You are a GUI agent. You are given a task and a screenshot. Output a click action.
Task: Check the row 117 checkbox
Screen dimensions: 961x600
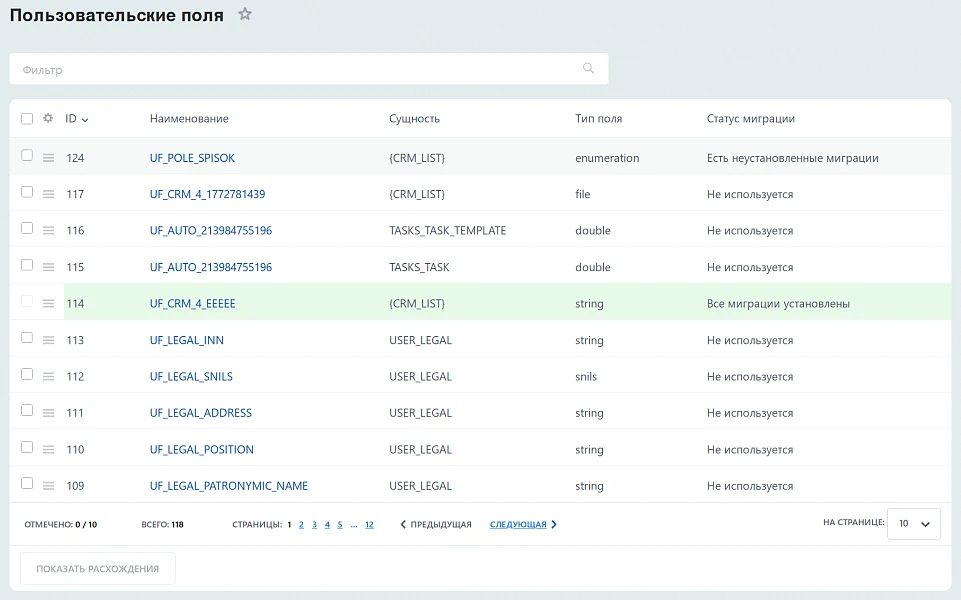(x=27, y=192)
